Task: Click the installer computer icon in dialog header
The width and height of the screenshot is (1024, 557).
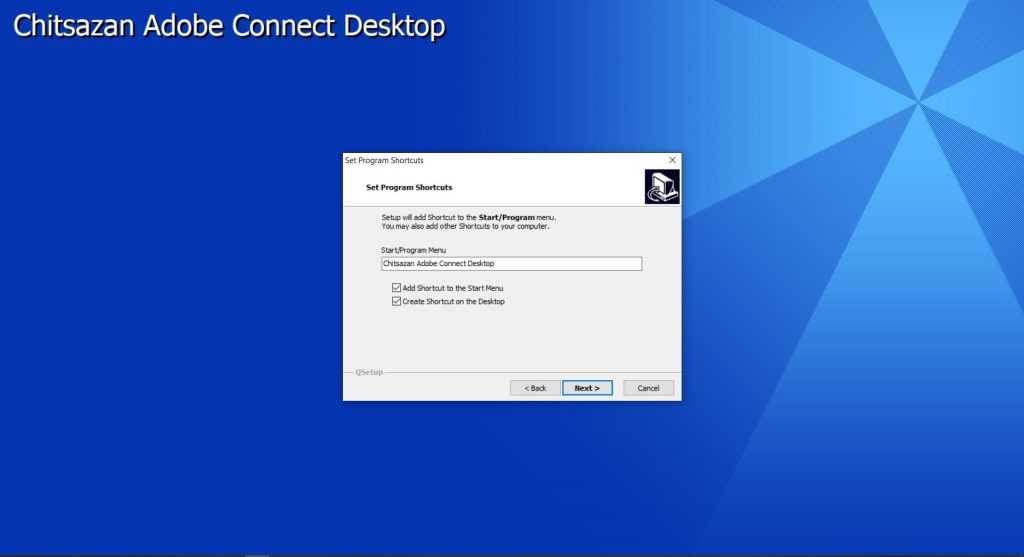Action: tap(662, 186)
